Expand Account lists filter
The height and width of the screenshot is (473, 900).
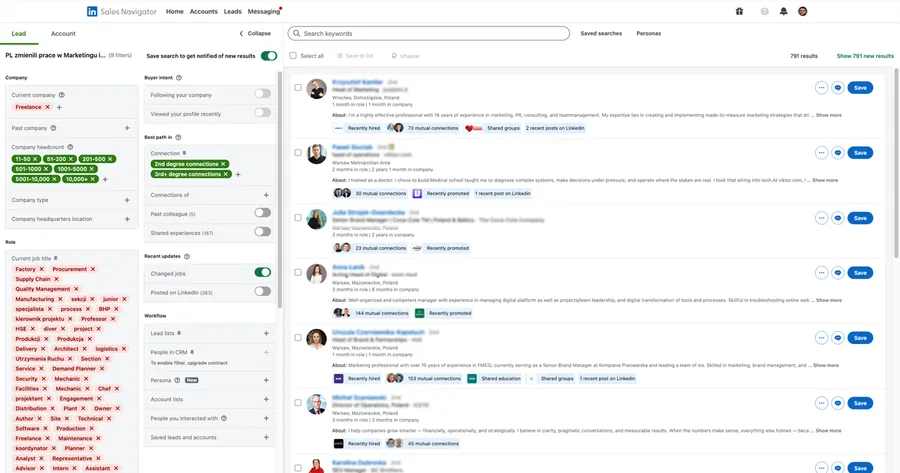tap(266, 400)
